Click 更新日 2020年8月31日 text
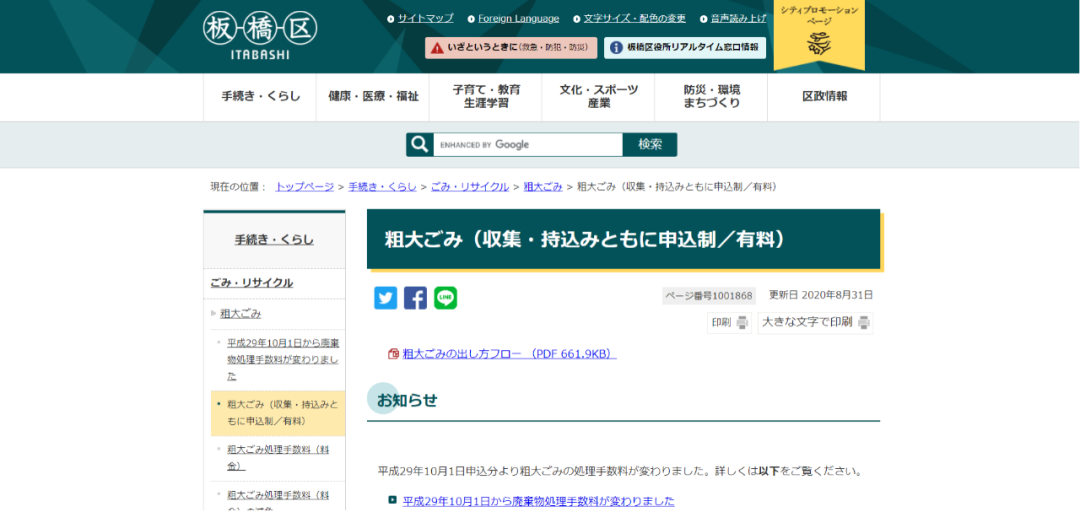The image size is (1080, 512). (x=820, y=296)
